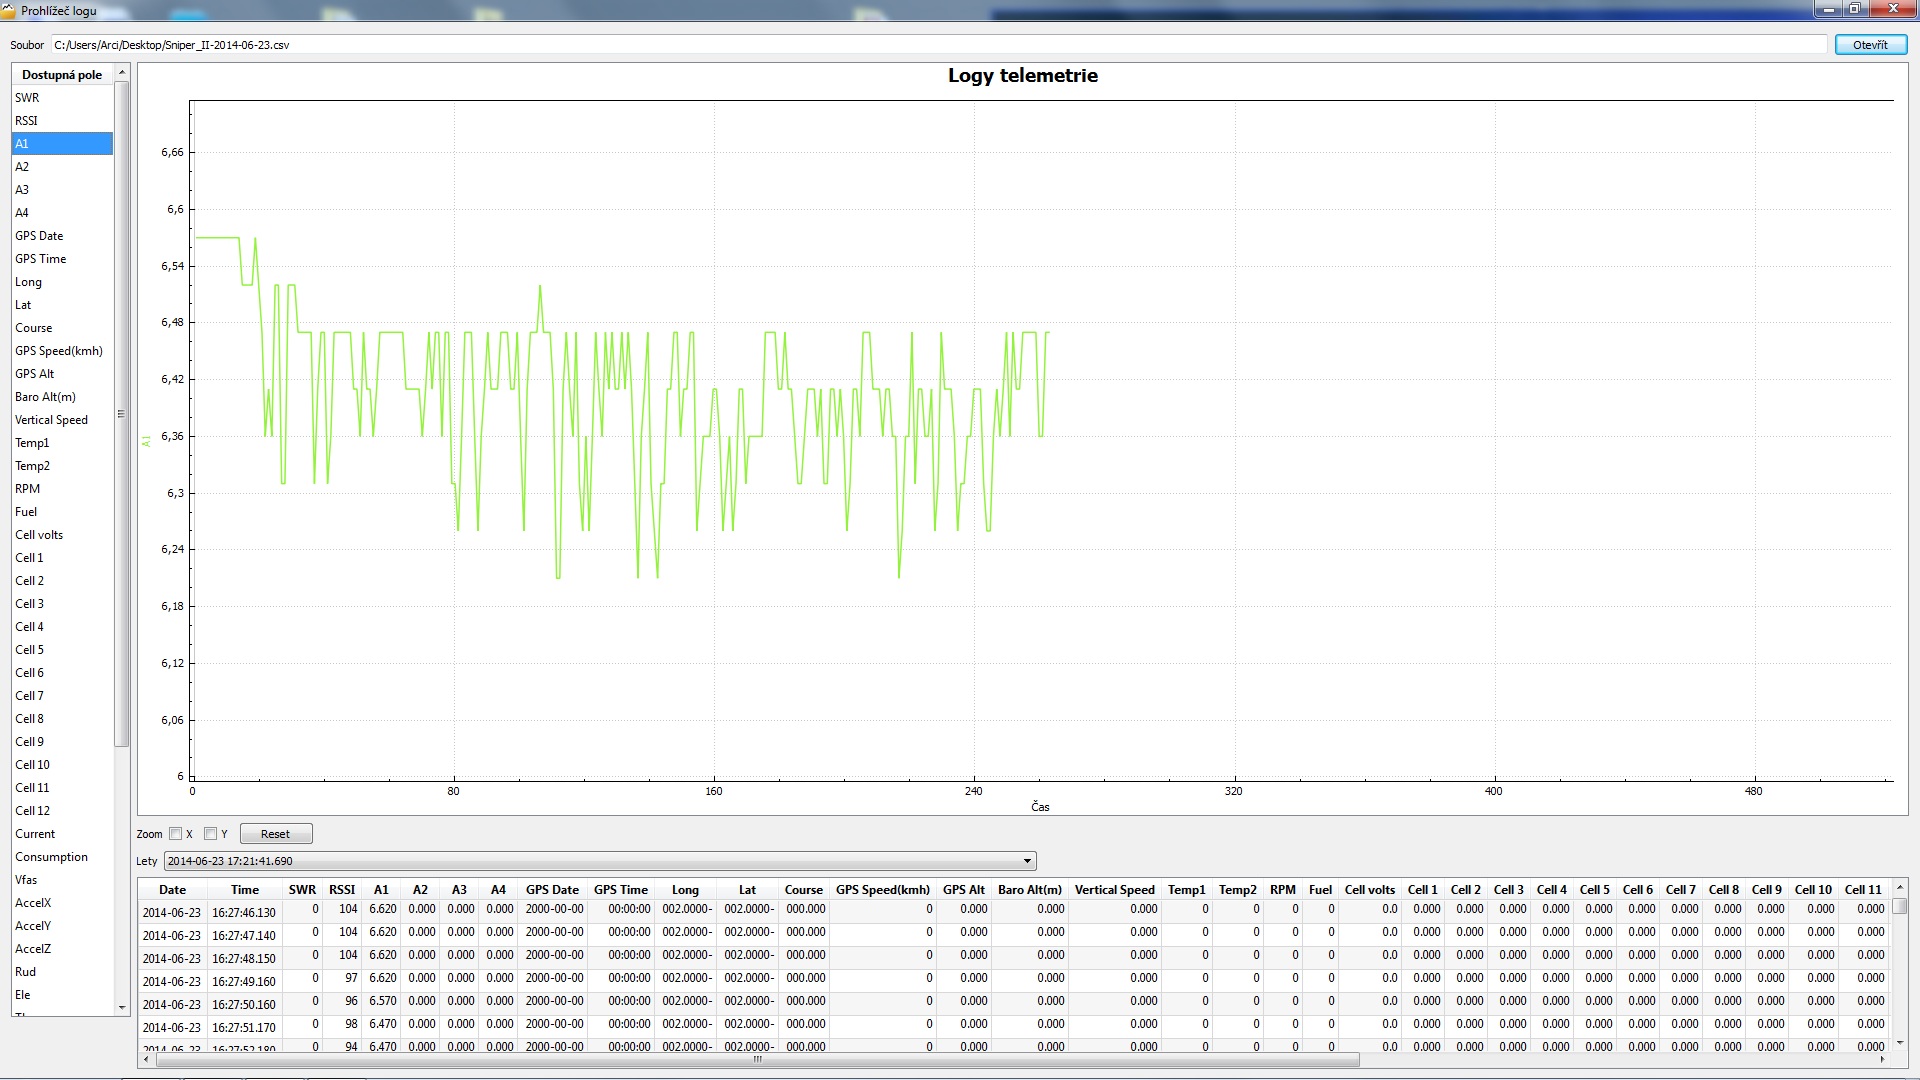Click the table's horizontal scroll-left arrow
This screenshot has height=1080, width=1920.
coord(147,1059)
